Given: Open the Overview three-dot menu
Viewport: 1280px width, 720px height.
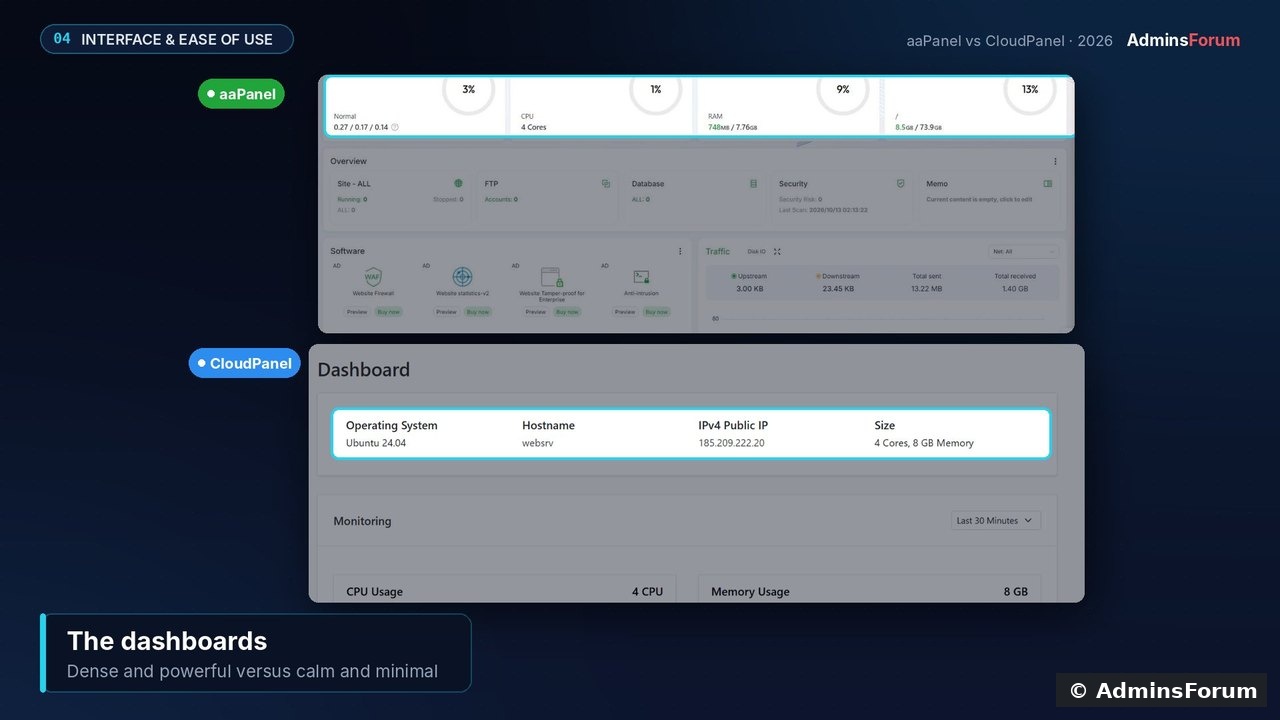Looking at the screenshot, I should 1055,161.
